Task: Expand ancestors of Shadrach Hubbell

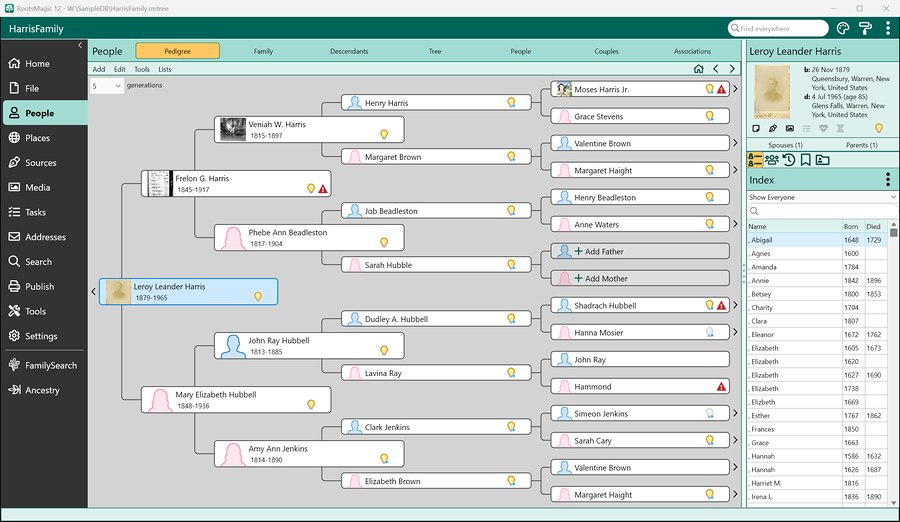Action: [735, 305]
